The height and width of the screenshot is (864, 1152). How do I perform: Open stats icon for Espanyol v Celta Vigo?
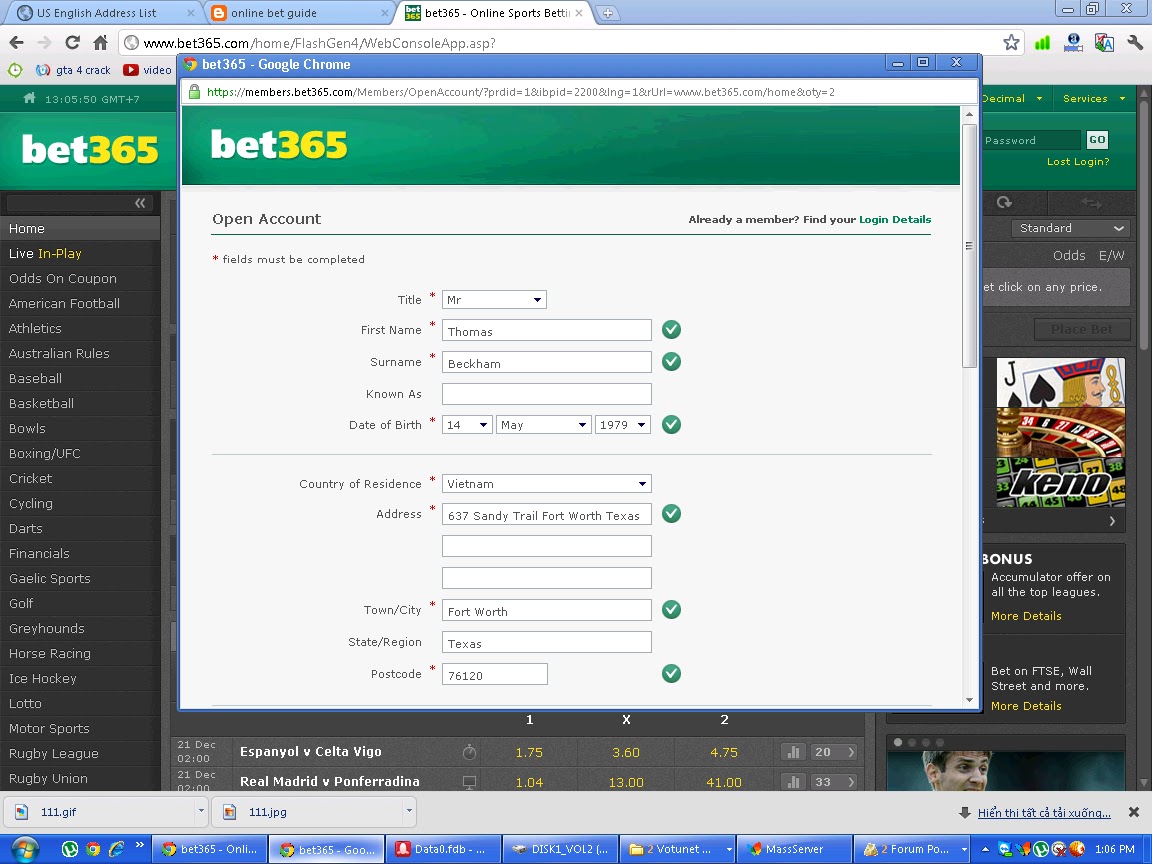pyautogui.click(x=793, y=752)
